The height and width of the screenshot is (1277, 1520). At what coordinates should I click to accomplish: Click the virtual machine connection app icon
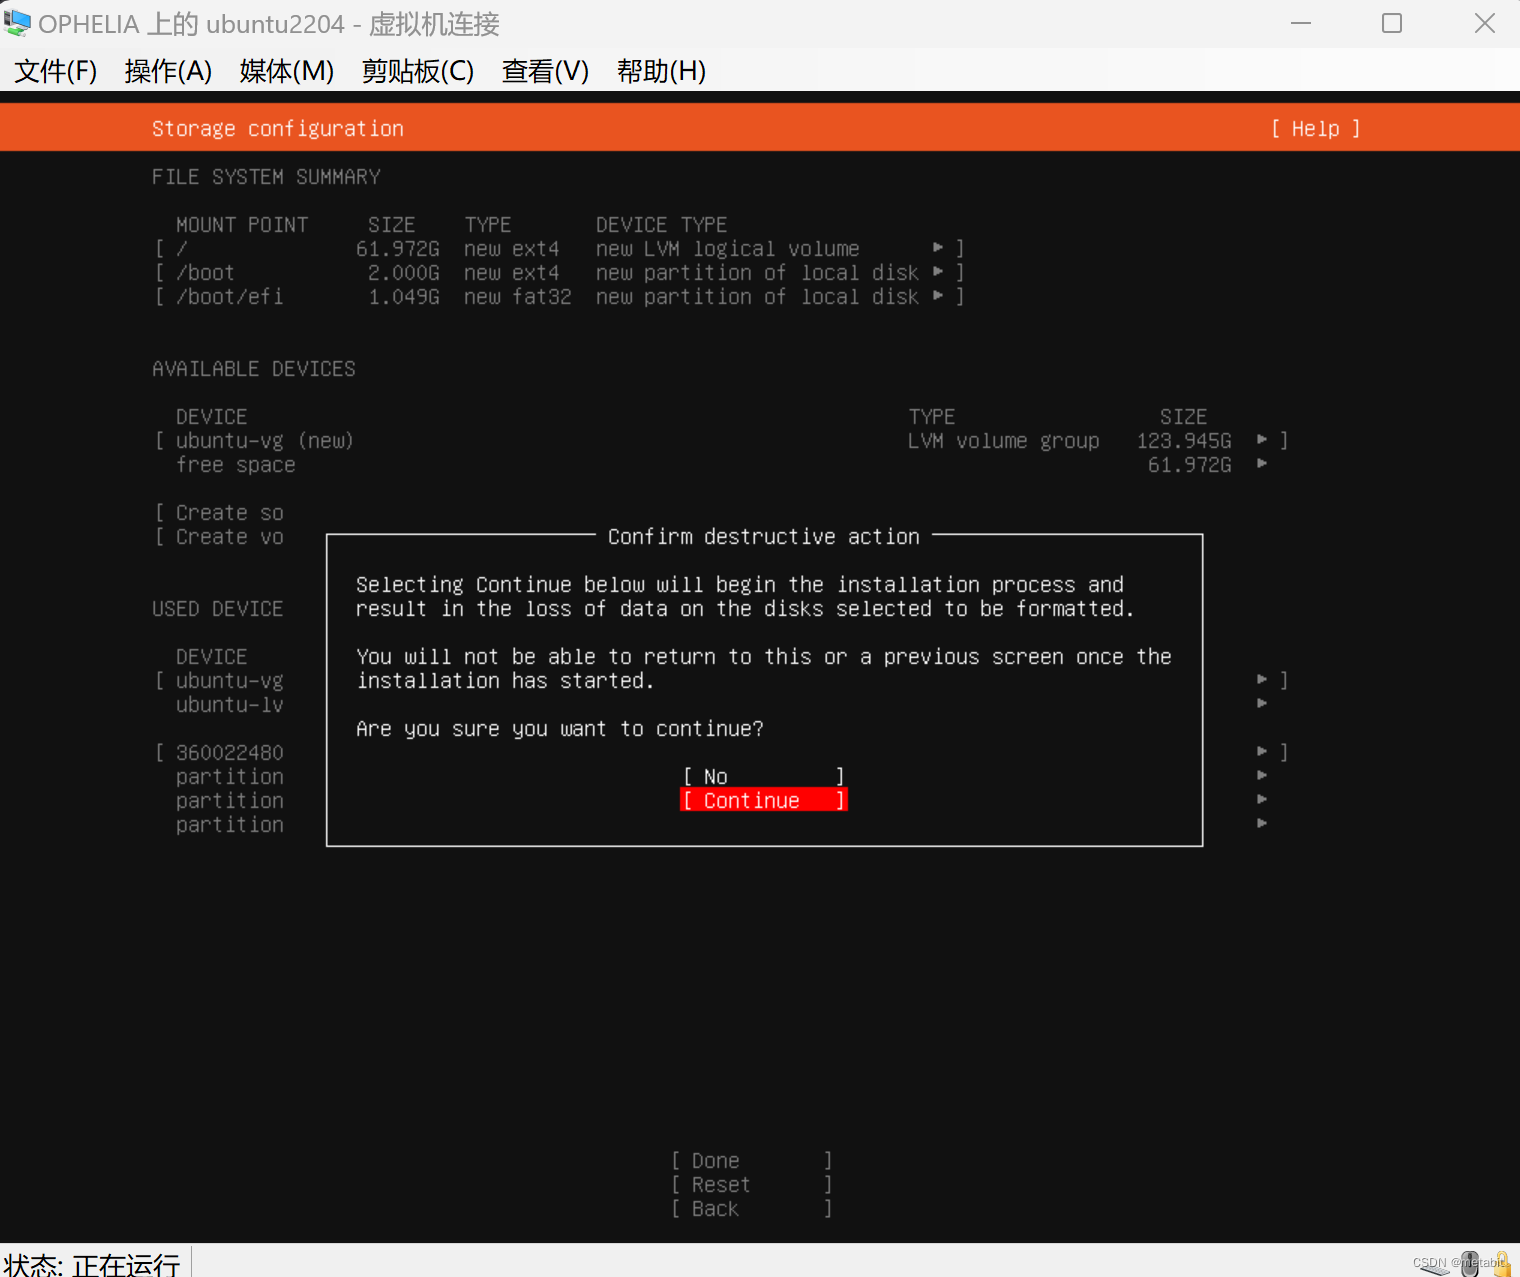click(x=17, y=23)
